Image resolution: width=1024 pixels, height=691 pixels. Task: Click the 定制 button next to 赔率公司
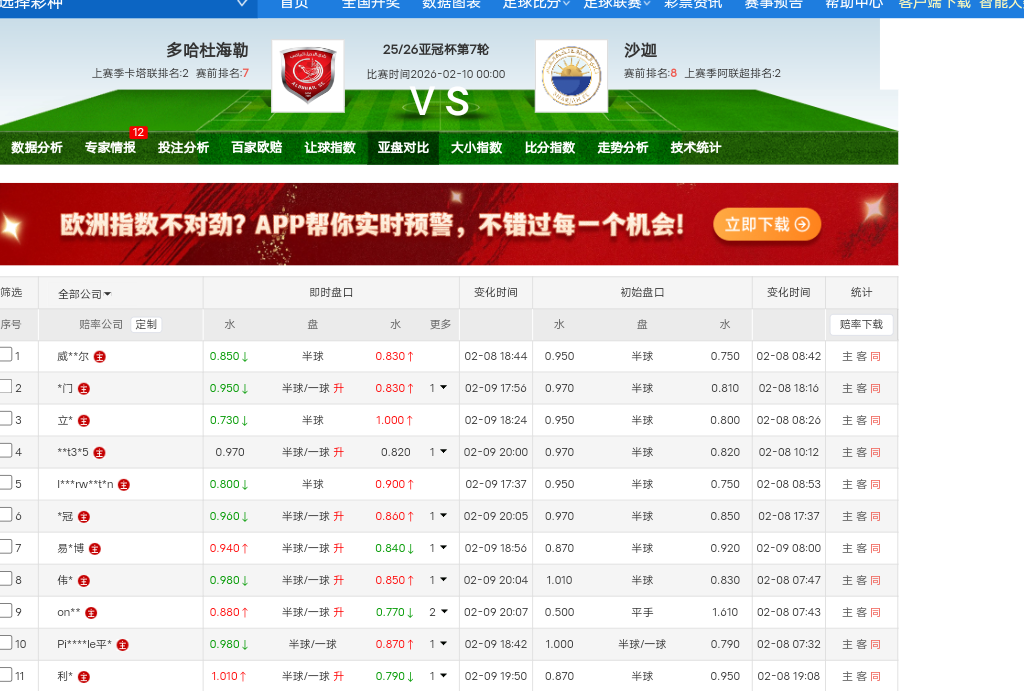[146, 324]
